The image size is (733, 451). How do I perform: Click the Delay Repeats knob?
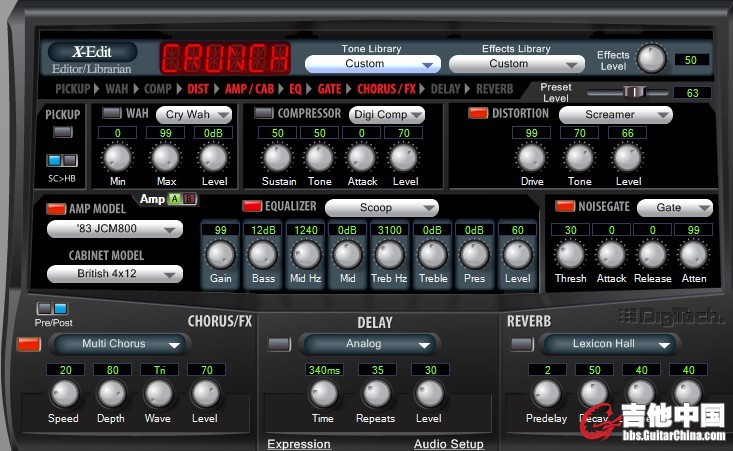pyautogui.click(x=377, y=394)
